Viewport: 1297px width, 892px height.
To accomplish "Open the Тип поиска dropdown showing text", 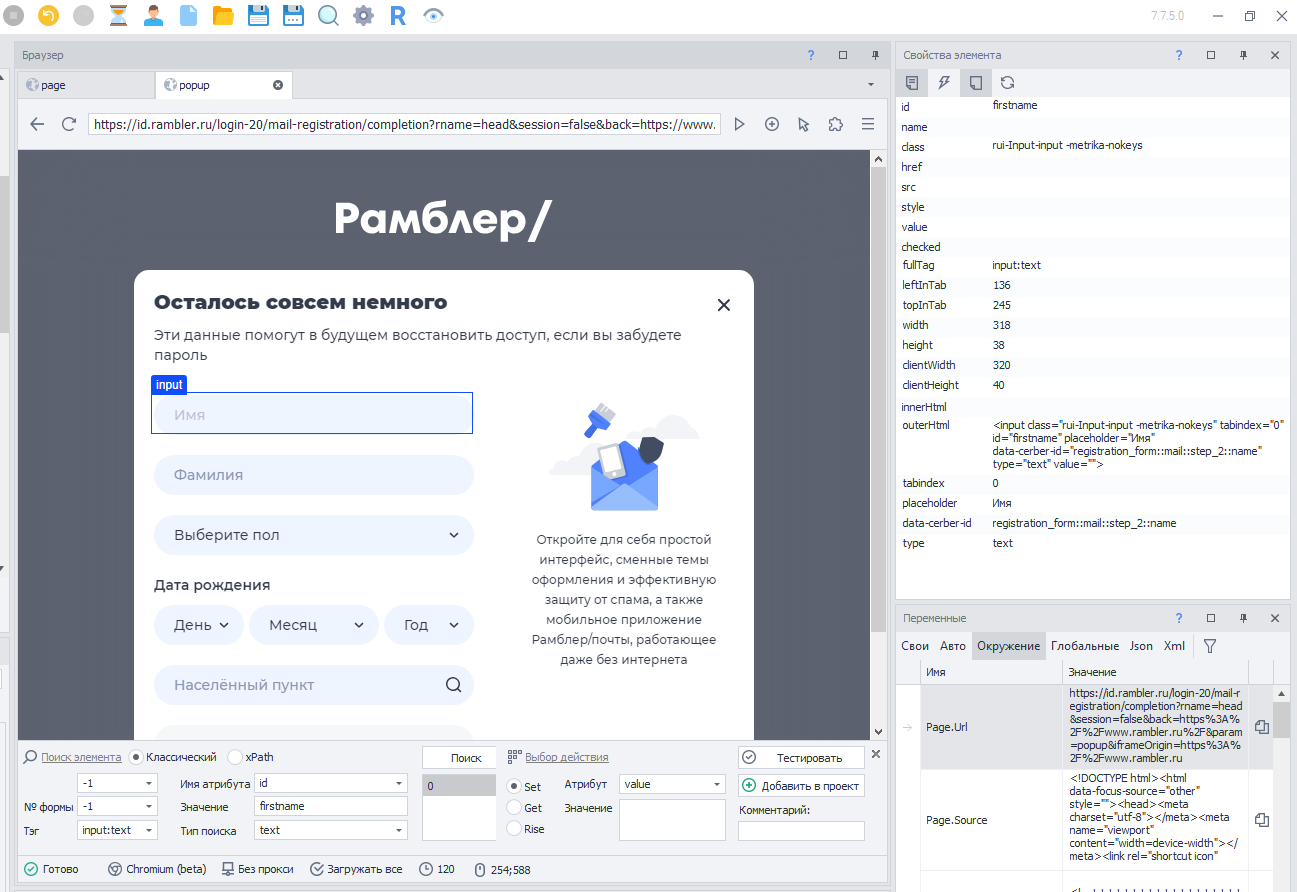I will [x=332, y=830].
